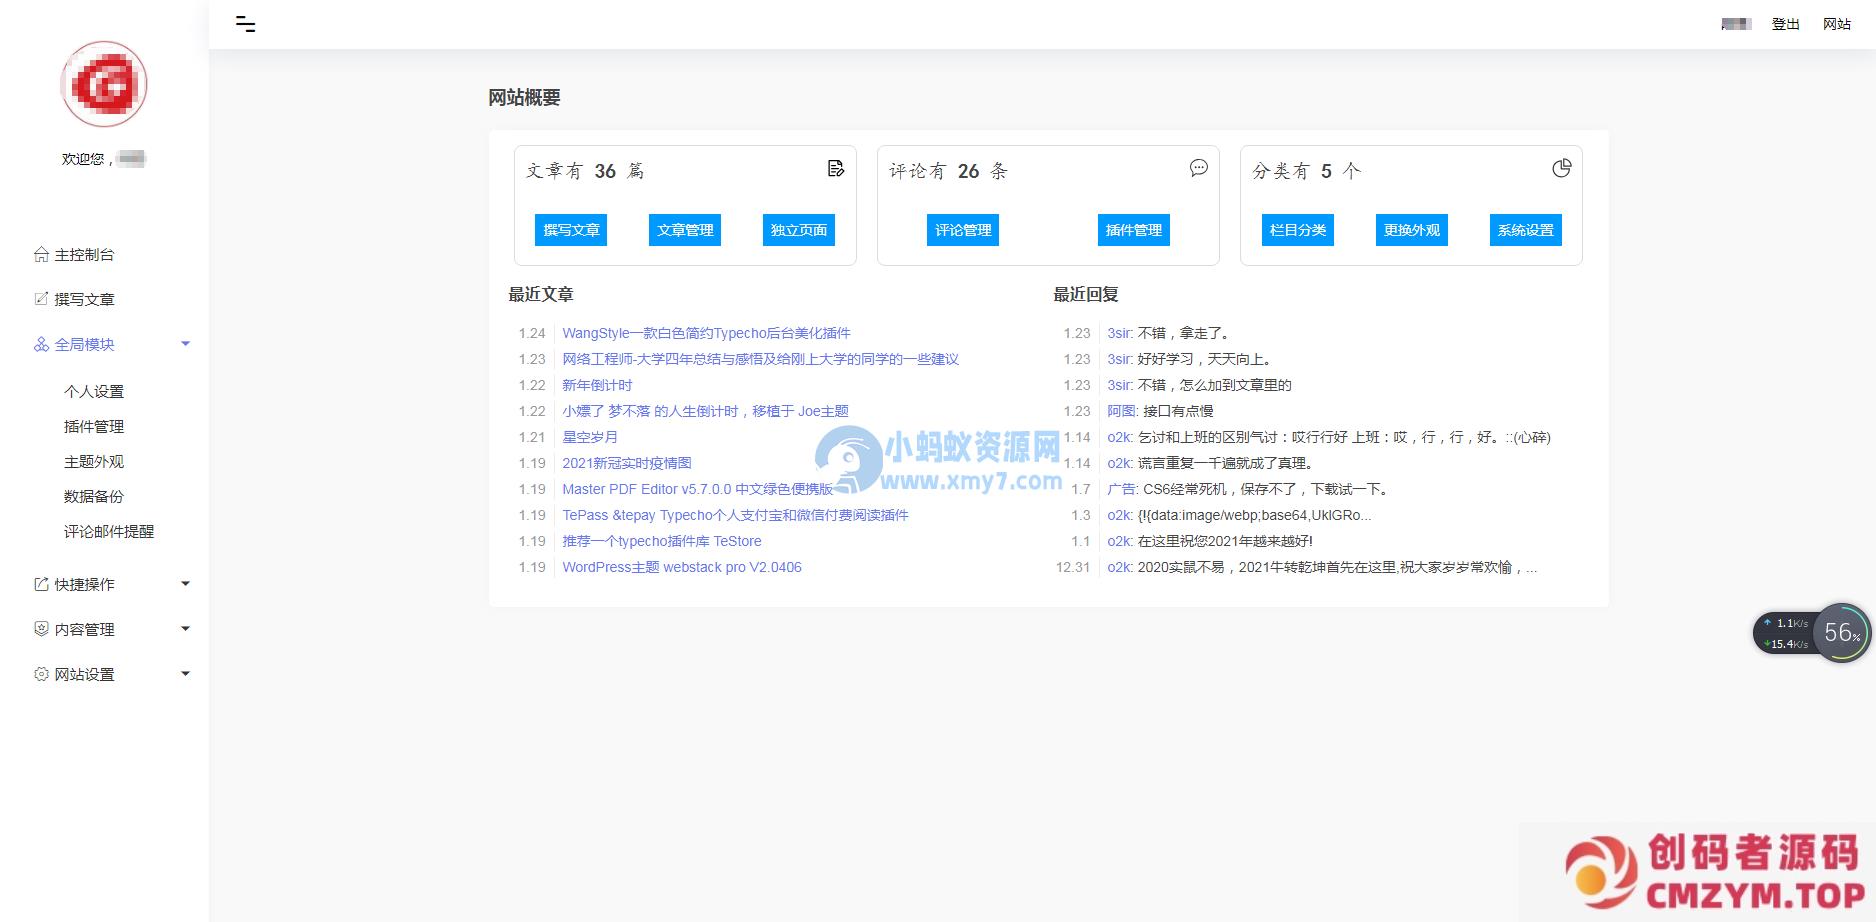This screenshot has width=1876, height=922.
Task: Click the blue 文章管理 button
Action: (x=685, y=230)
